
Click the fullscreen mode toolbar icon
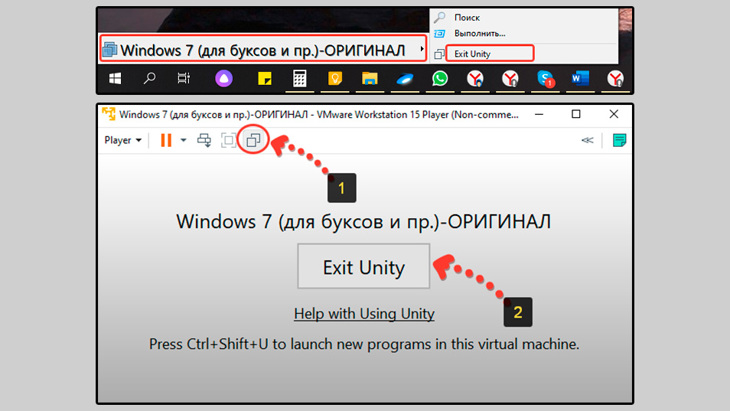pos(229,140)
